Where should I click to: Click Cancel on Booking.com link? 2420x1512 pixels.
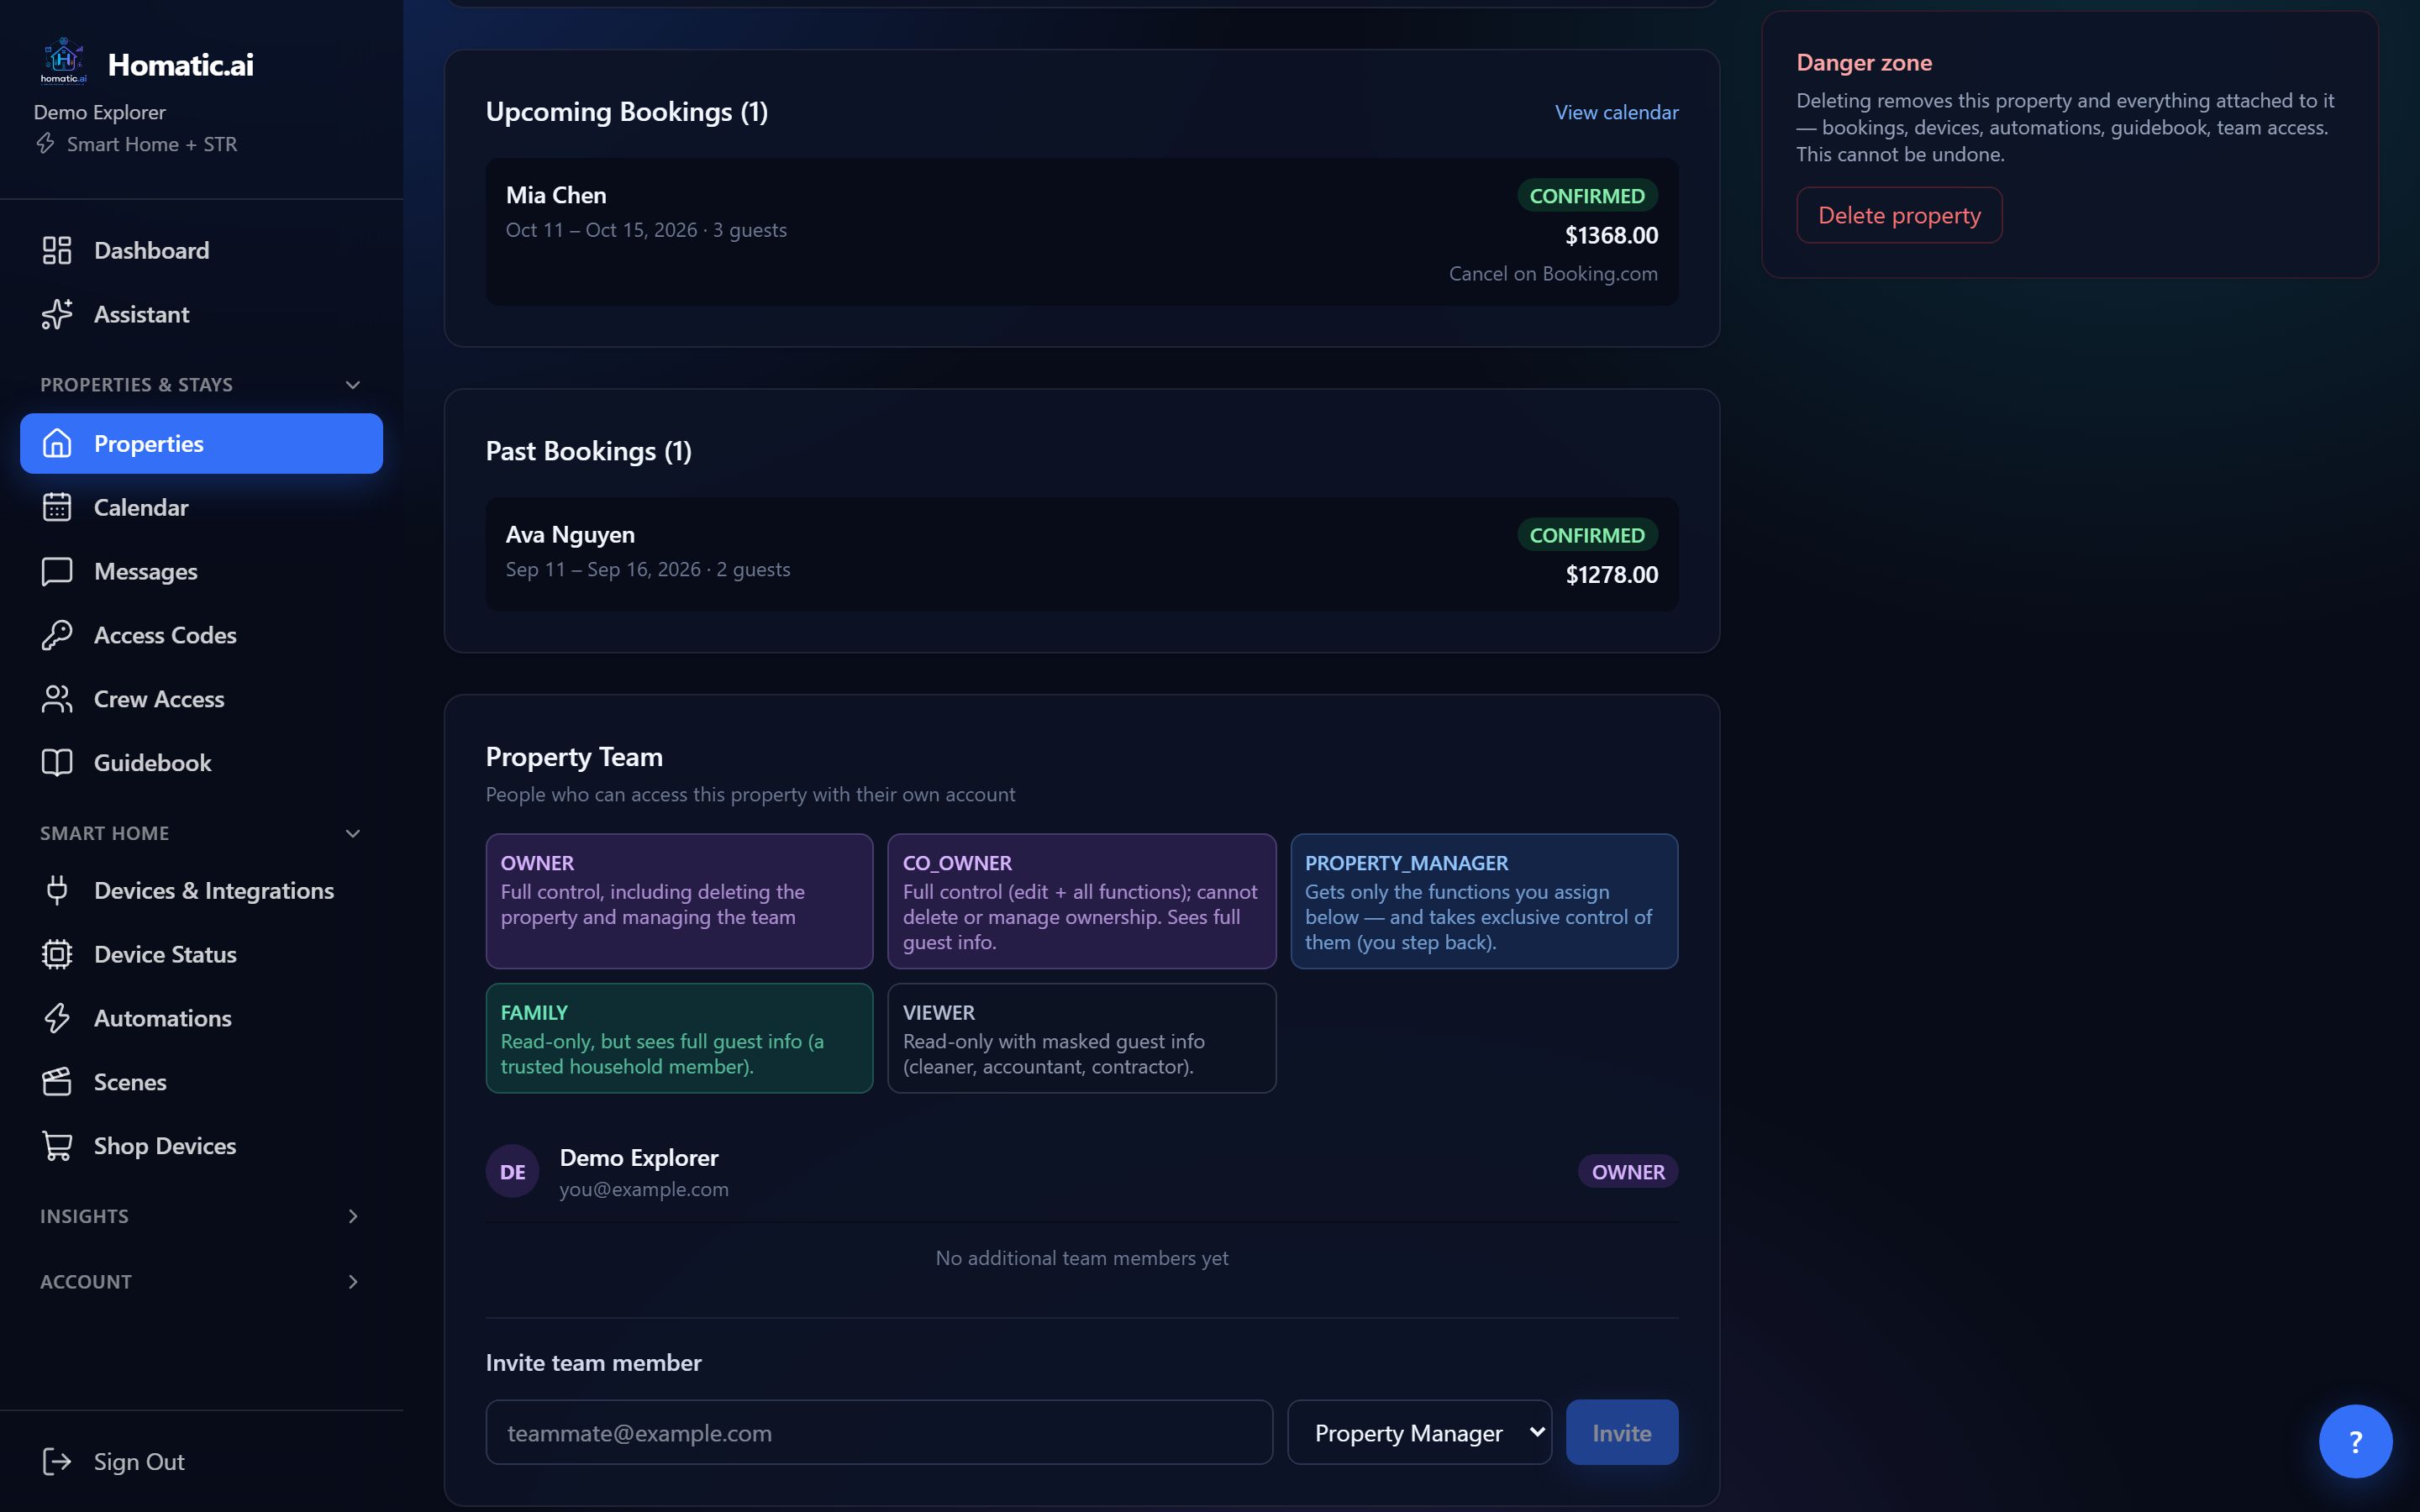click(1553, 273)
